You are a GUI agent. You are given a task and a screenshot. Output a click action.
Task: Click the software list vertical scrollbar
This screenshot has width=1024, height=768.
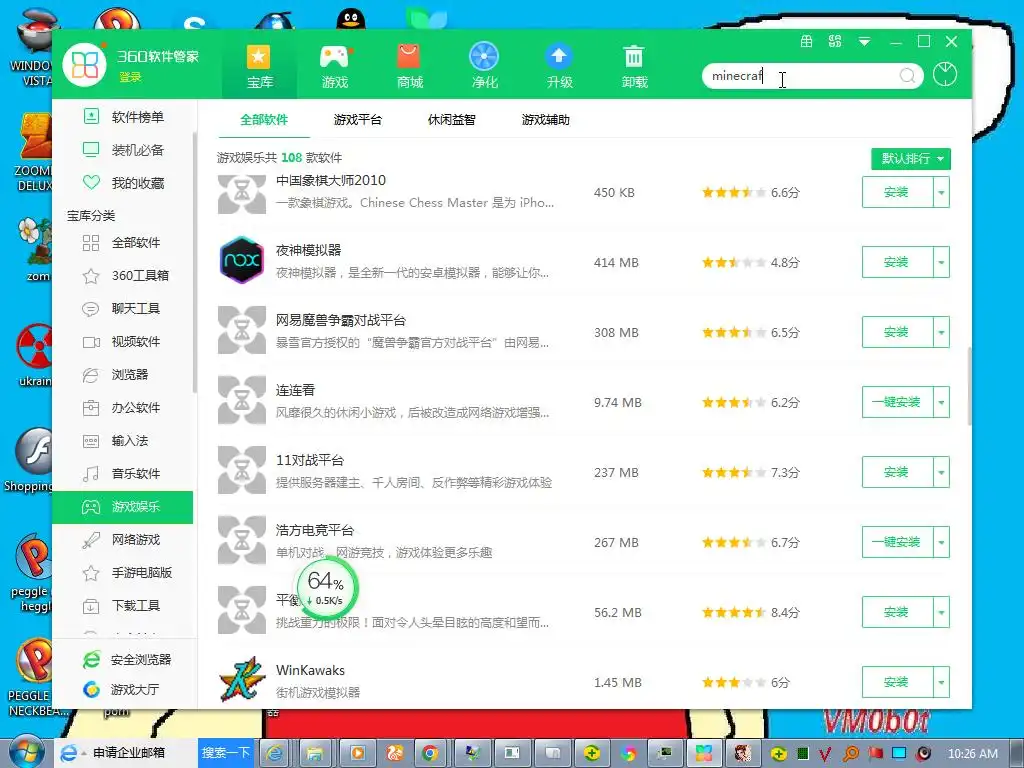[969, 387]
